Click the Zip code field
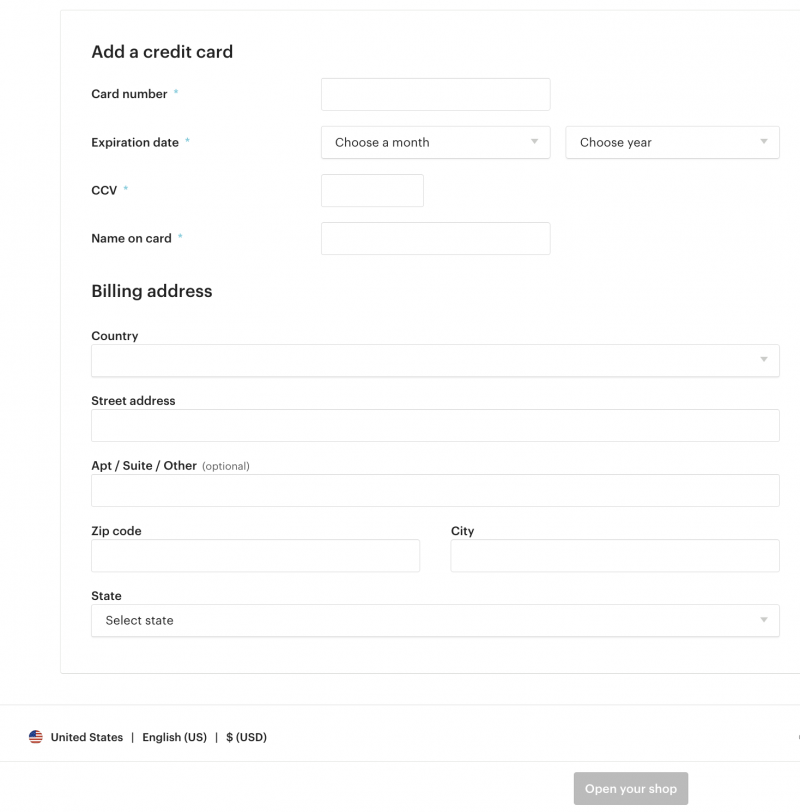Viewport: 800px width, 812px height. pyautogui.click(x=255, y=556)
